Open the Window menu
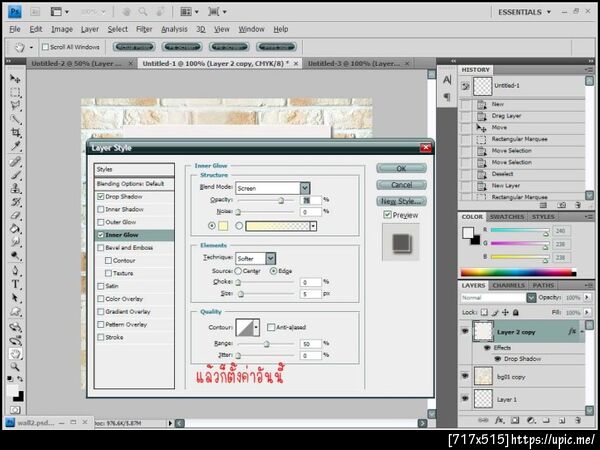Image resolution: width=600 pixels, height=450 pixels. (x=251, y=29)
